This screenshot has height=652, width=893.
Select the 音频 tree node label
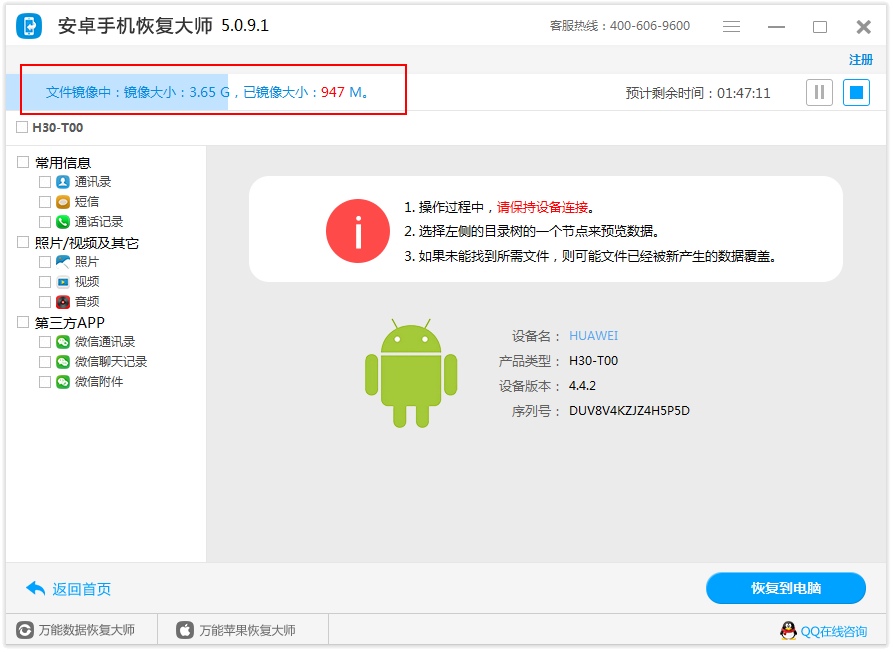pos(87,301)
